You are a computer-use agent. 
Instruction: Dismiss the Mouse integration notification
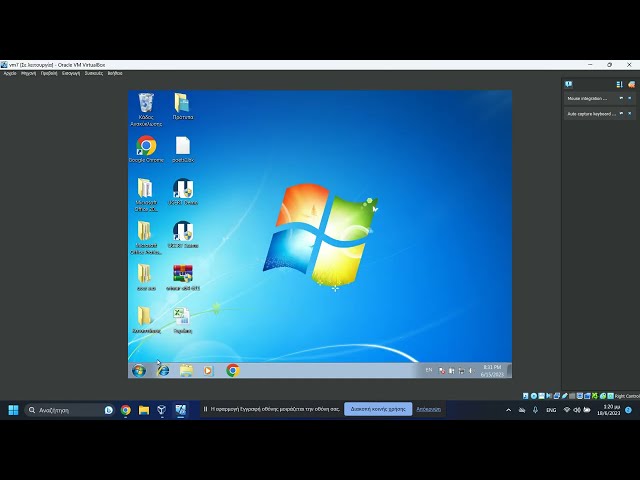tap(629, 98)
